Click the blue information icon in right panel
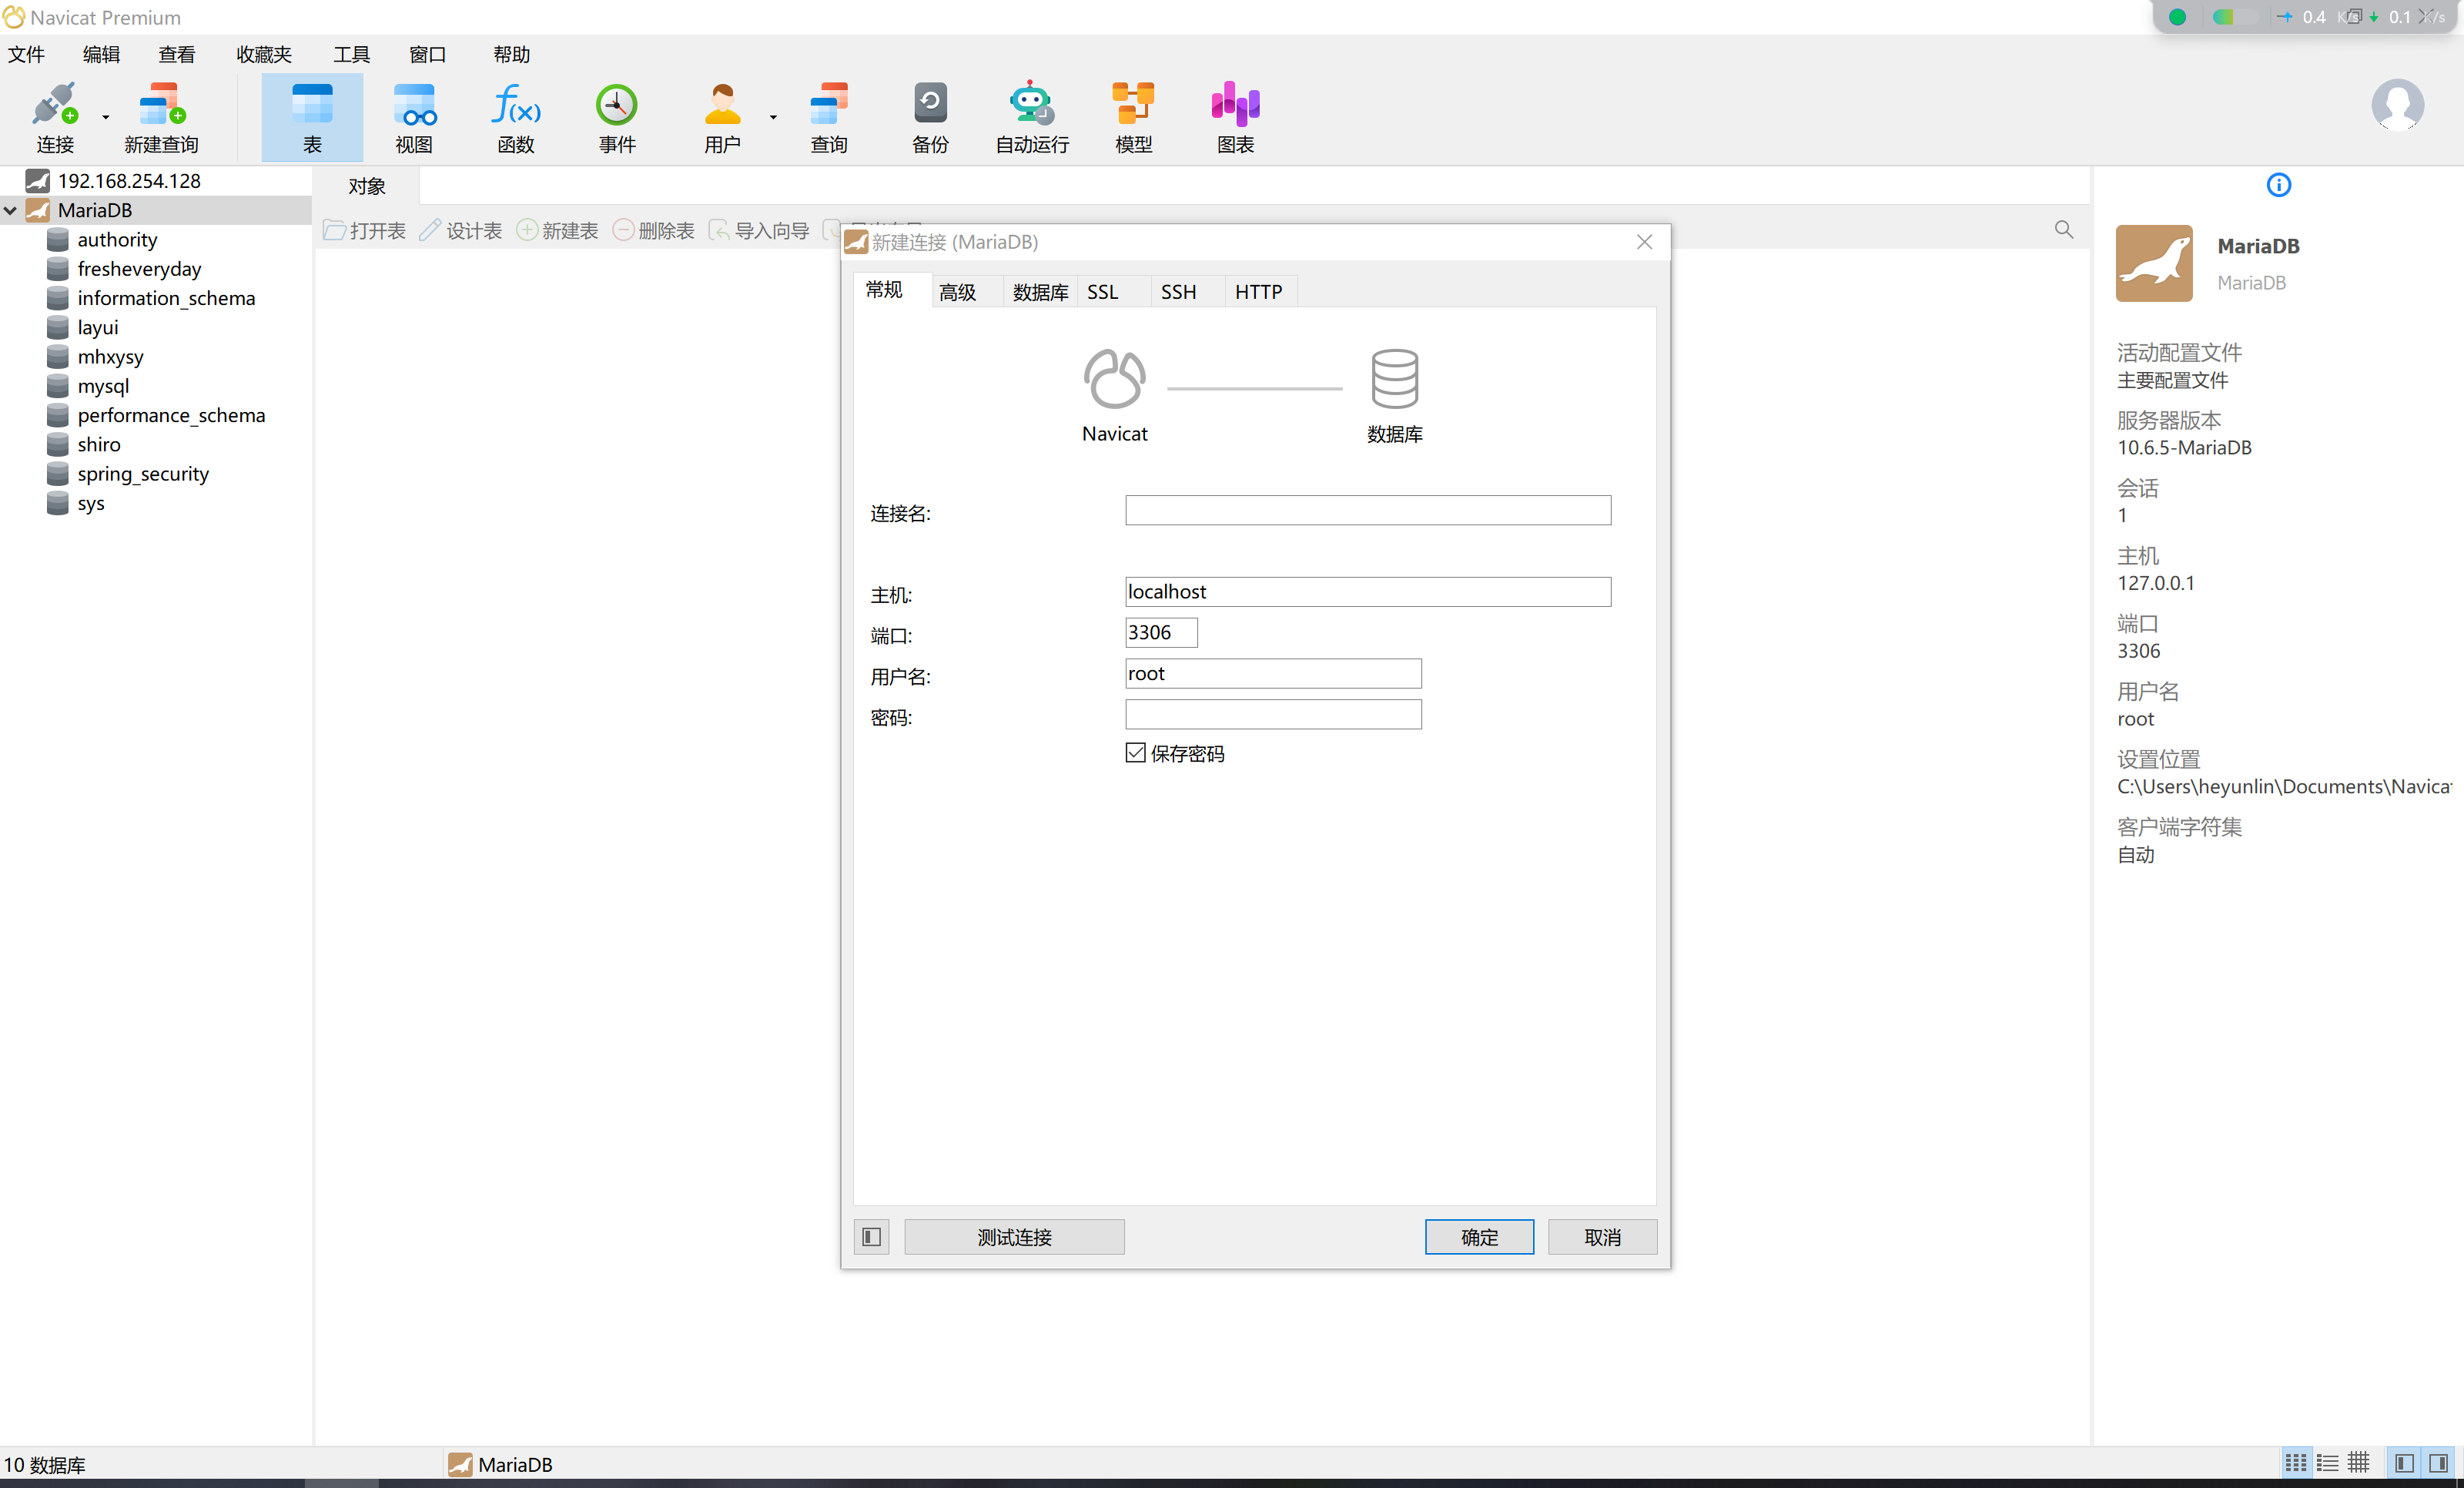This screenshot has height=1488, width=2464. point(2278,185)
